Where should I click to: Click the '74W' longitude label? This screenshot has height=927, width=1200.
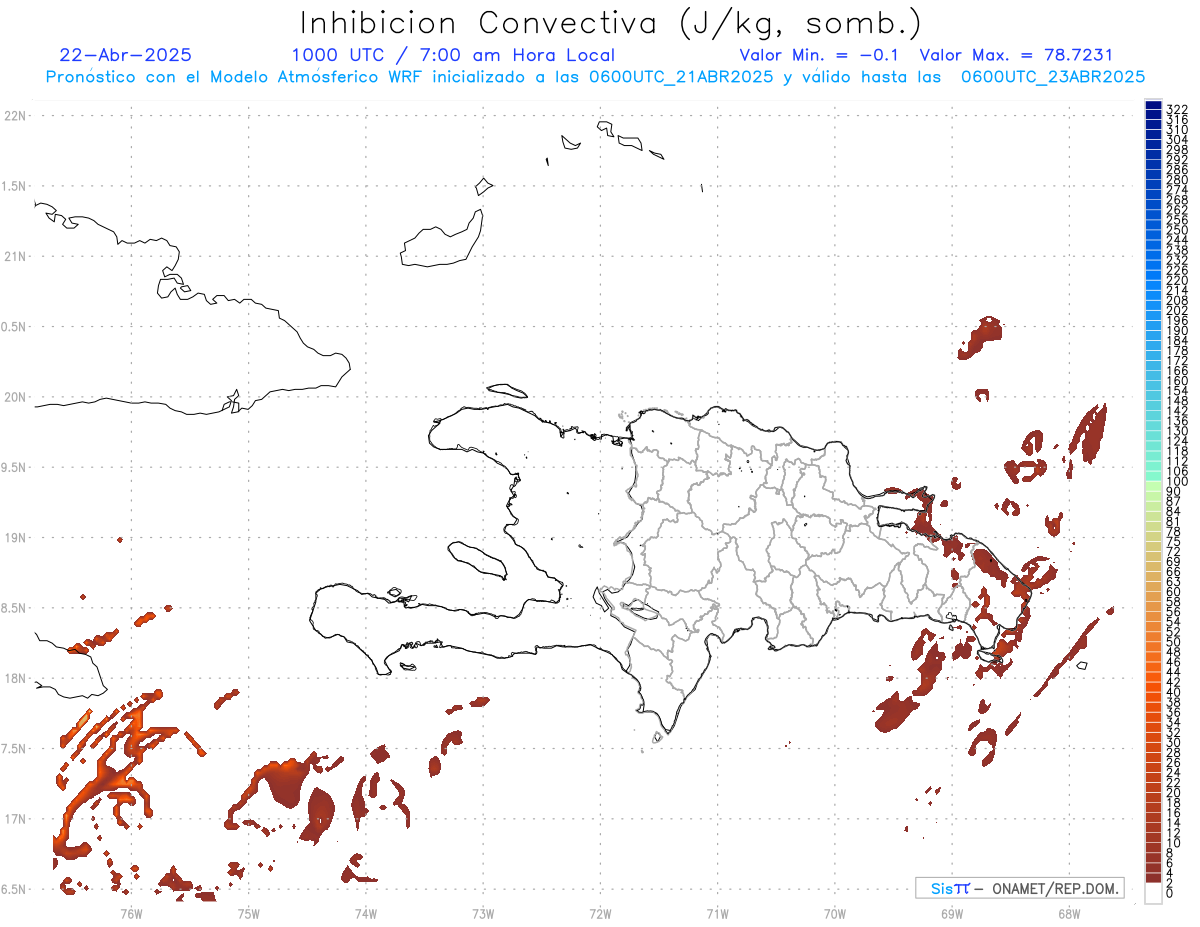366,913
